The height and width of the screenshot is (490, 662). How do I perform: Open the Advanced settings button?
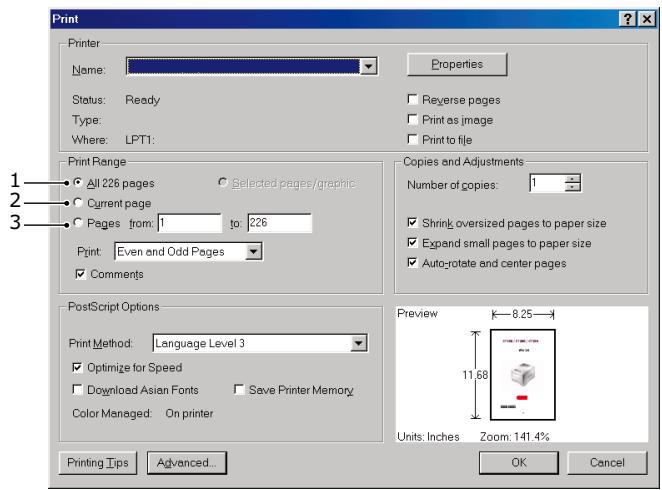tap(187, 463)
